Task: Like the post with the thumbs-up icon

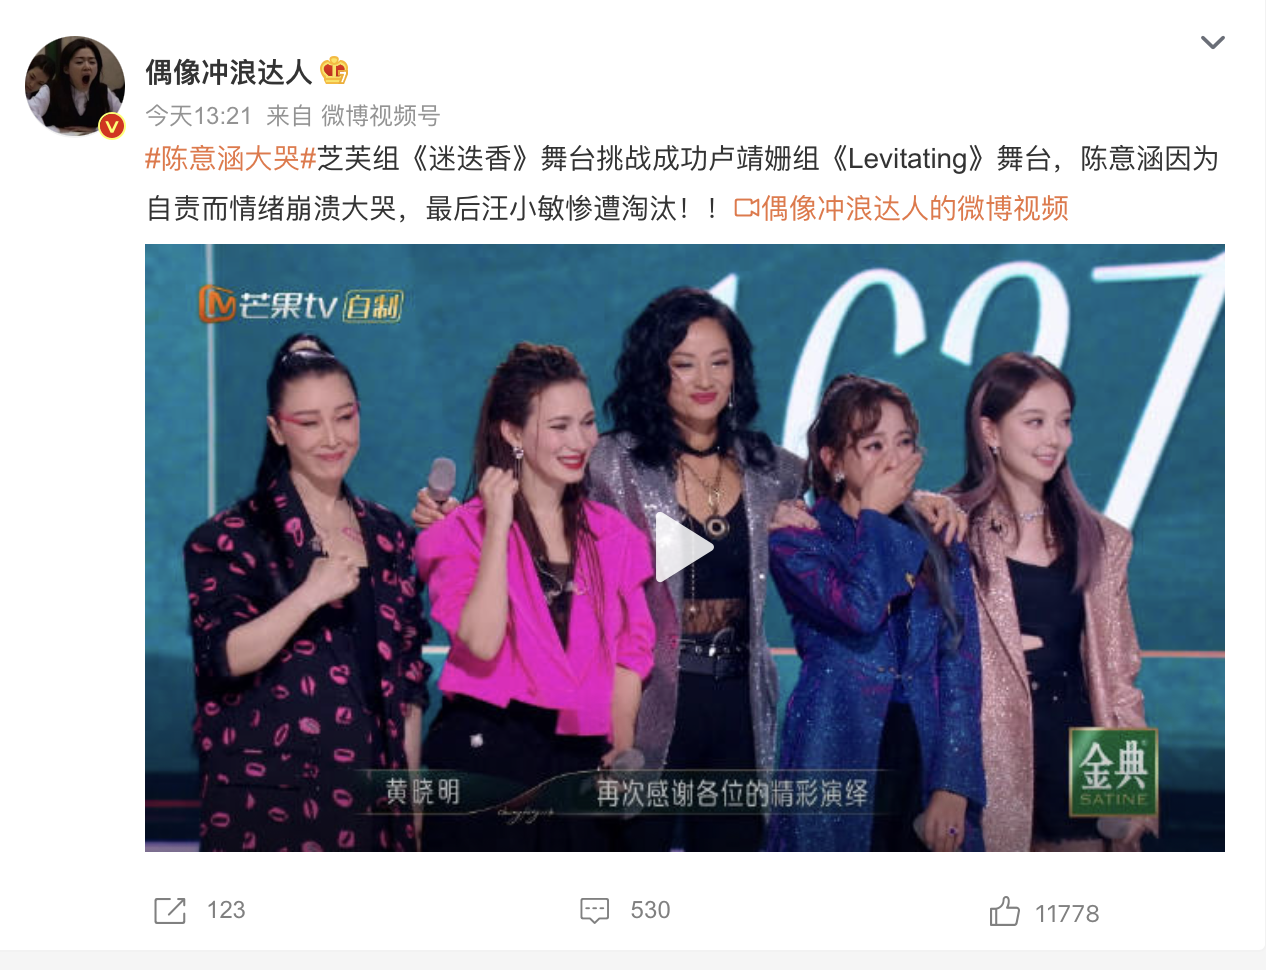Action: 1004,911
